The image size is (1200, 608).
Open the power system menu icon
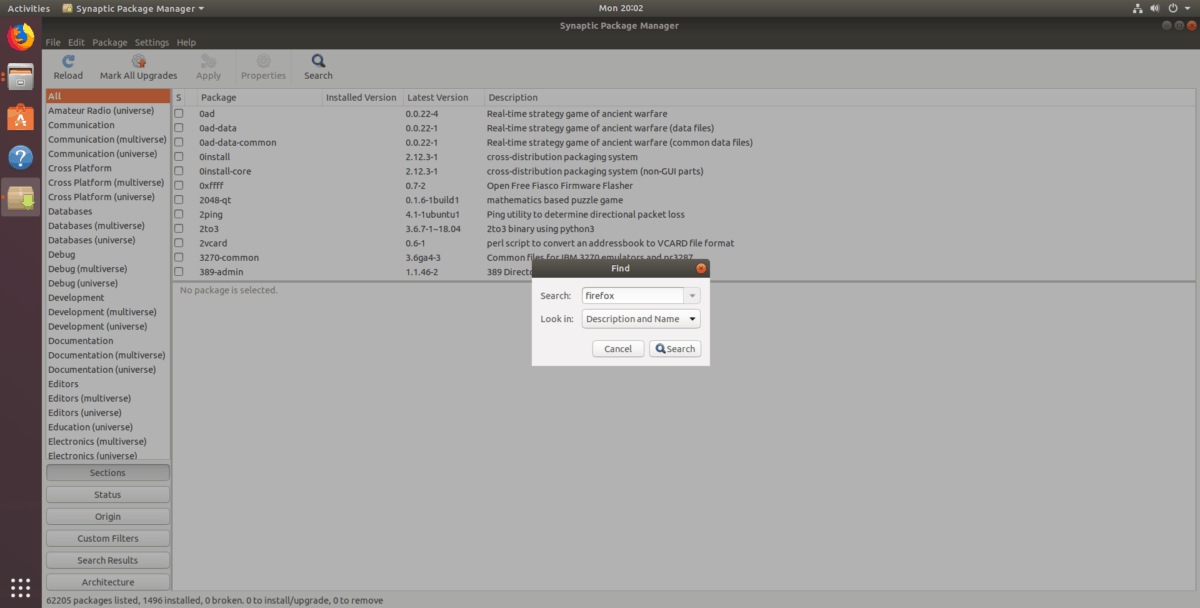(1172, 8)
